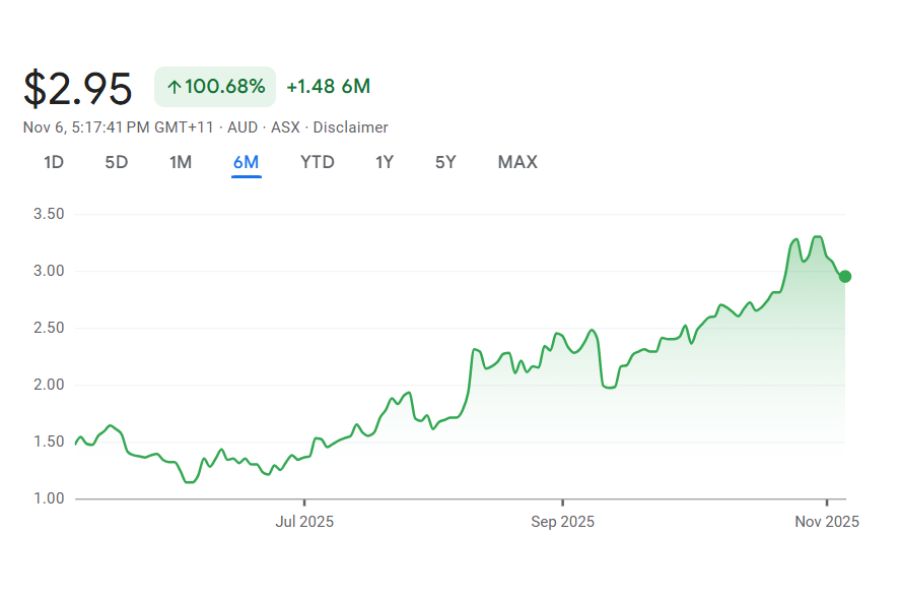This screenshot has height=600, width=900.
Task: Click the Jul 2025 axis label
Action: pyautogui.click(x=305, y=521)
